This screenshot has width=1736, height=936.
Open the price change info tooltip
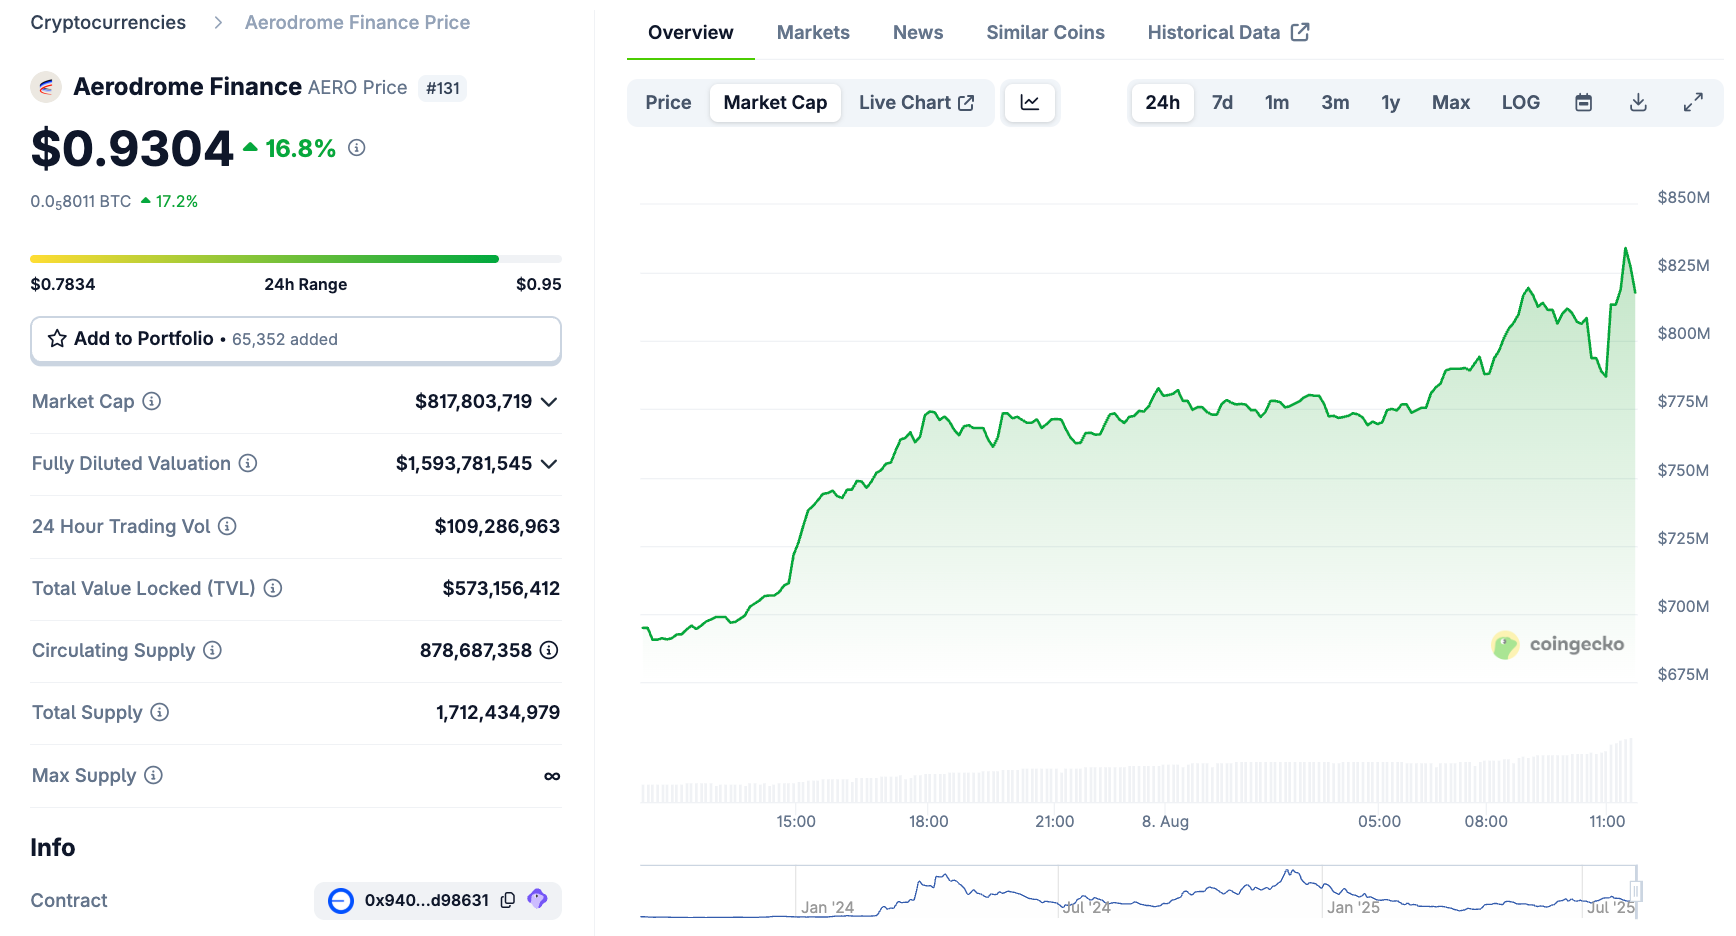[x=357, y=148]
